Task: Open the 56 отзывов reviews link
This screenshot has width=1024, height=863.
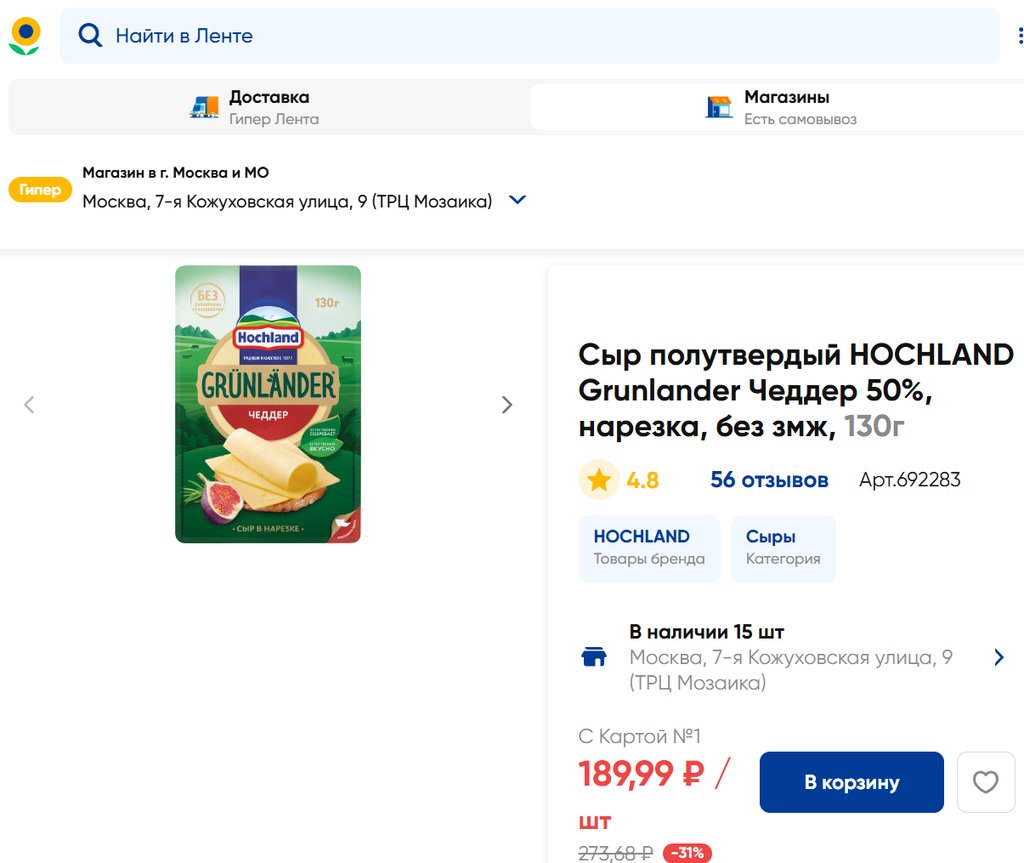Action: 769,480
